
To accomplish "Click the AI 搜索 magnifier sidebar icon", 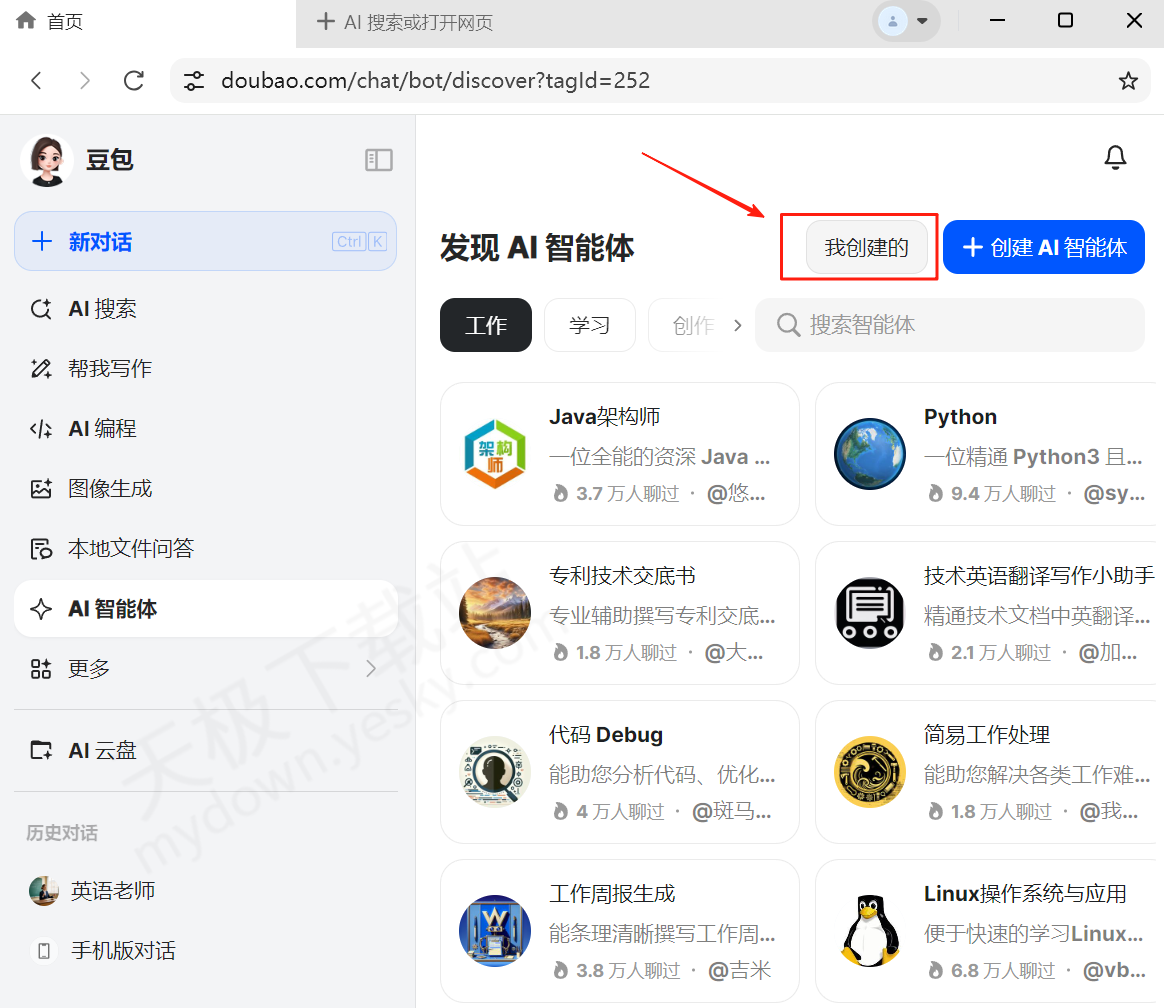I will point(41,309).
